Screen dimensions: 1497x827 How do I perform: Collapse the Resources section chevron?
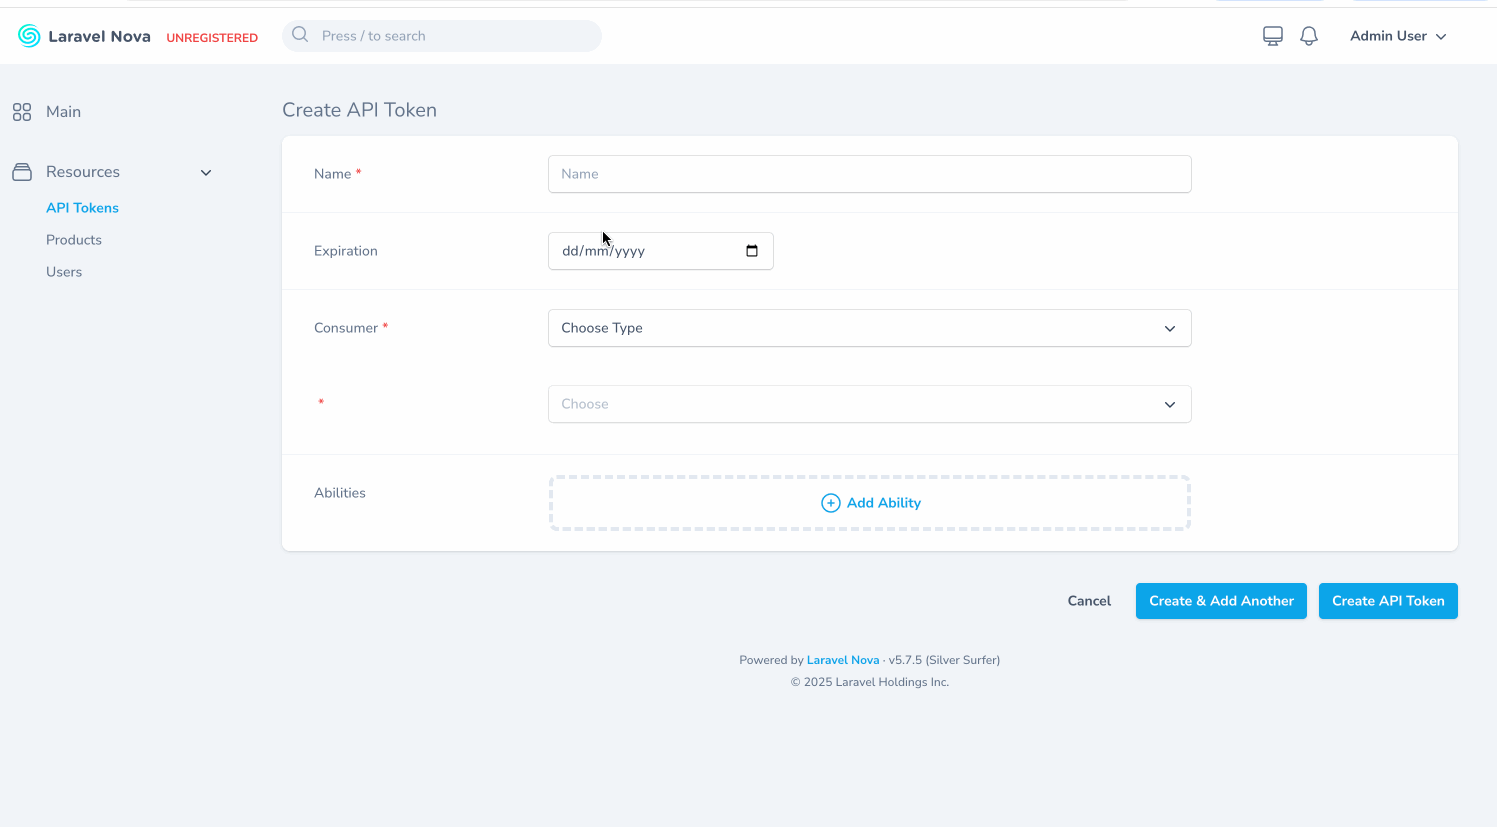click(206, 172)
